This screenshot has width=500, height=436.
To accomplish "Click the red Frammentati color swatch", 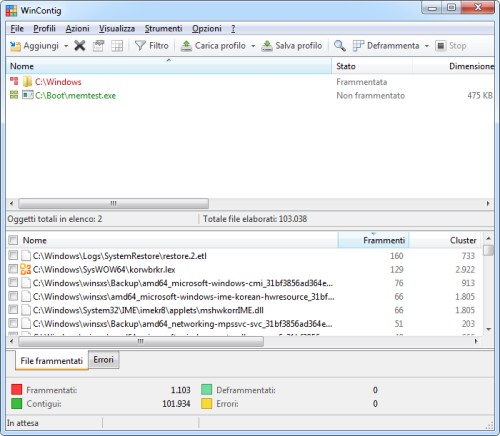I will [16, 390].
